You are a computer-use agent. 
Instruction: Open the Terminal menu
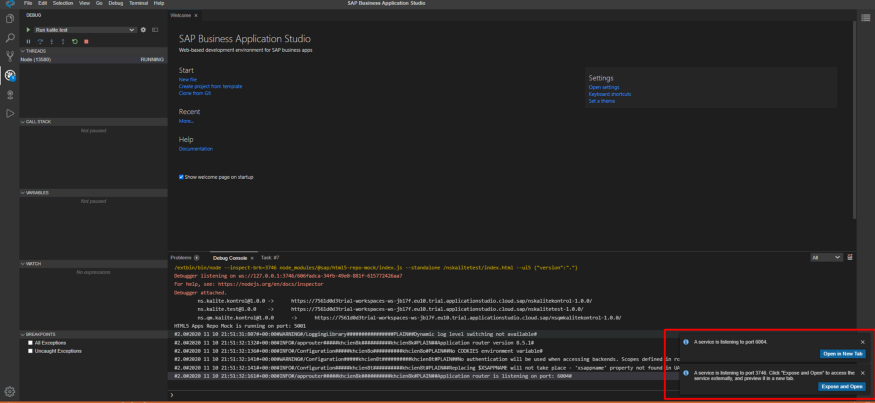[x=138, y=3]
